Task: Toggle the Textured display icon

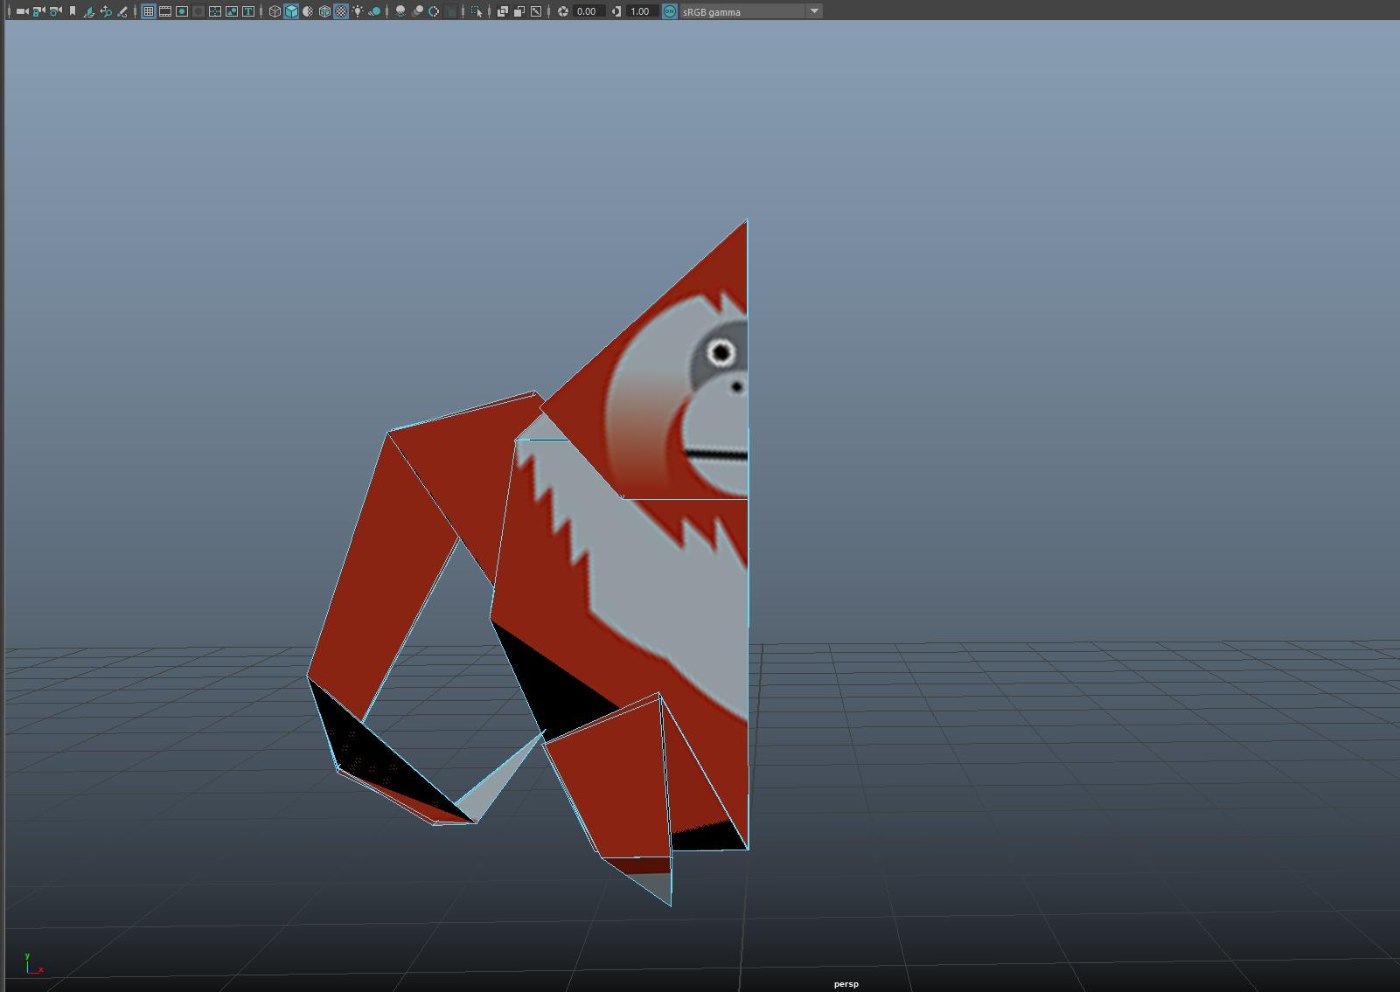Action: [x=341, y=11]
